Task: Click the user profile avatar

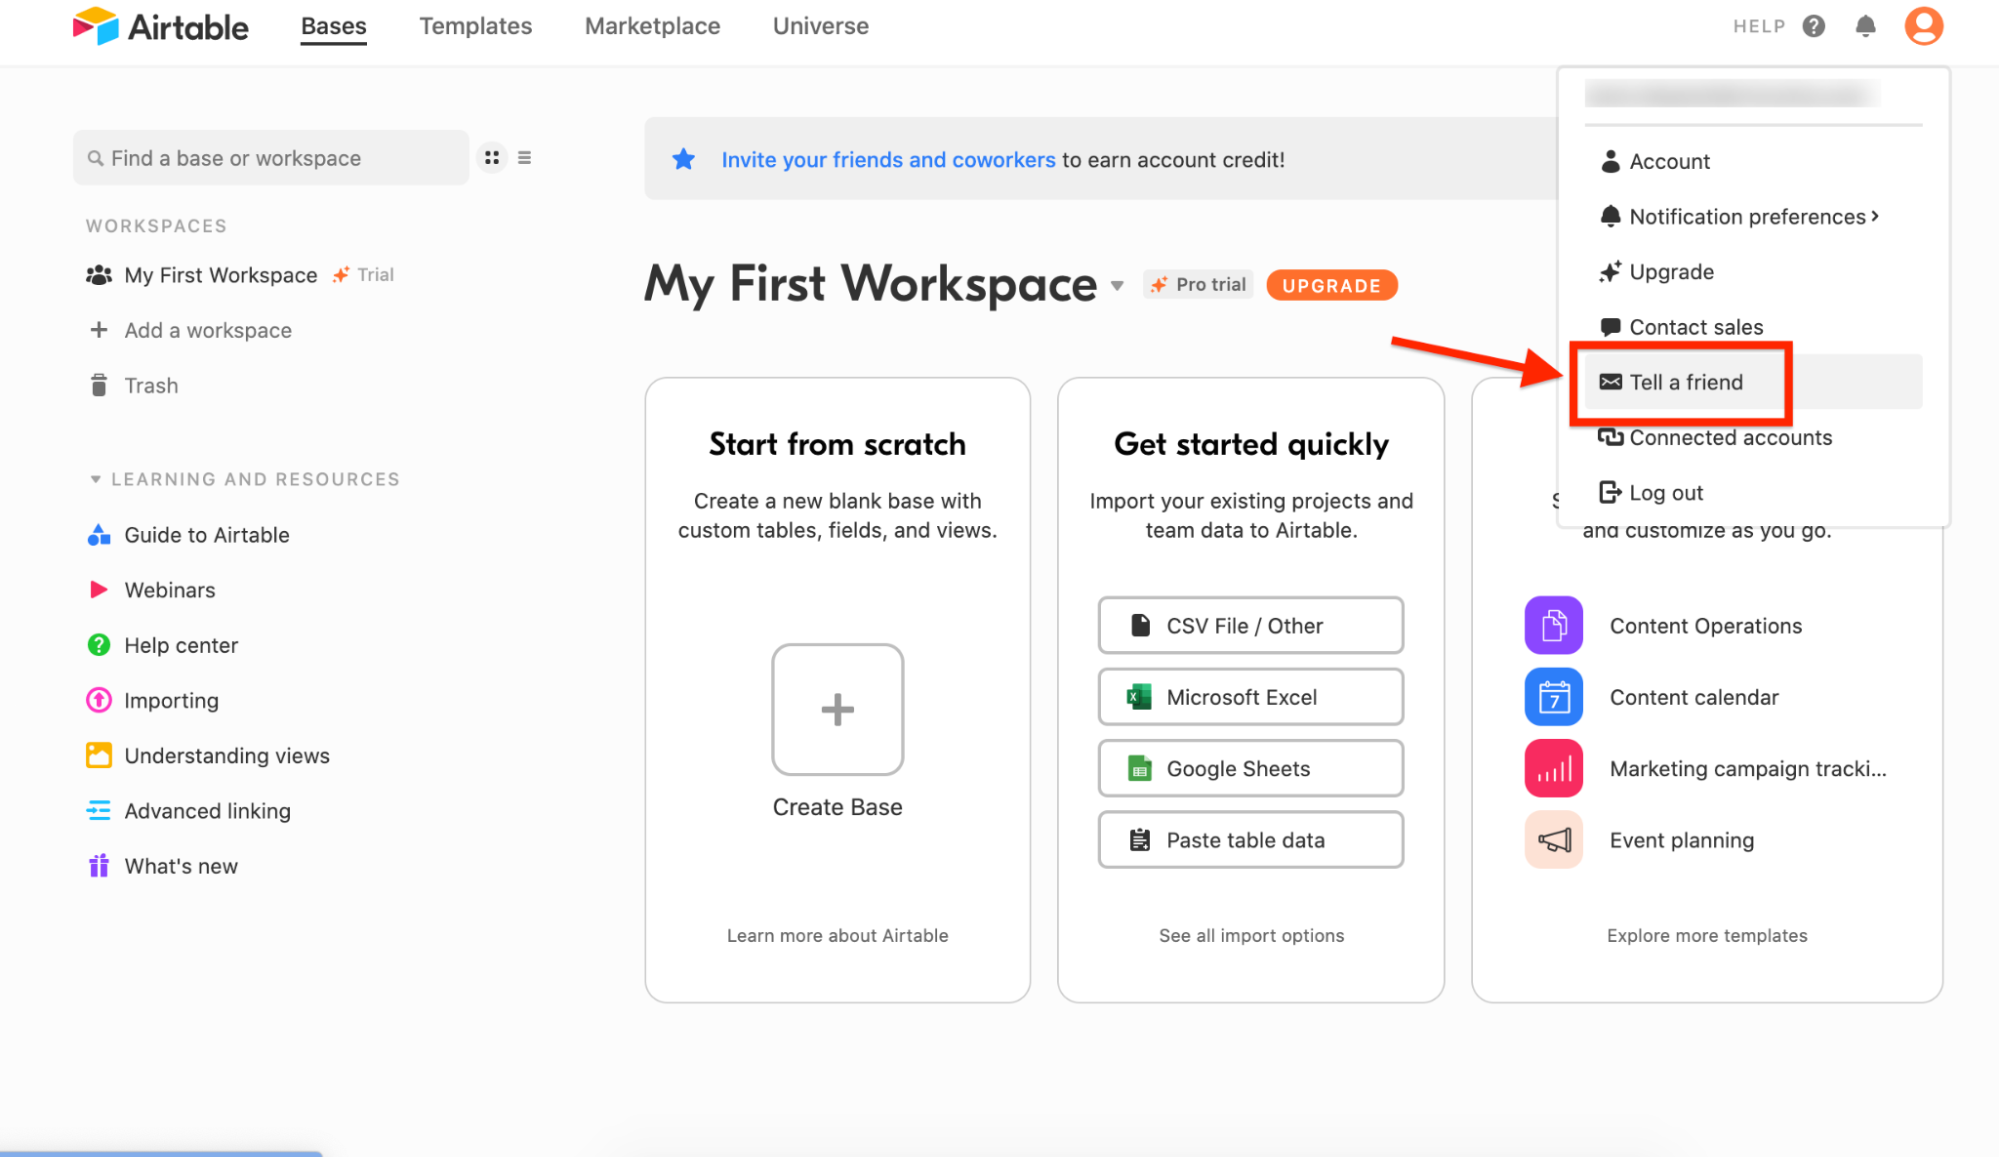Action: [x=1923, y=26]
